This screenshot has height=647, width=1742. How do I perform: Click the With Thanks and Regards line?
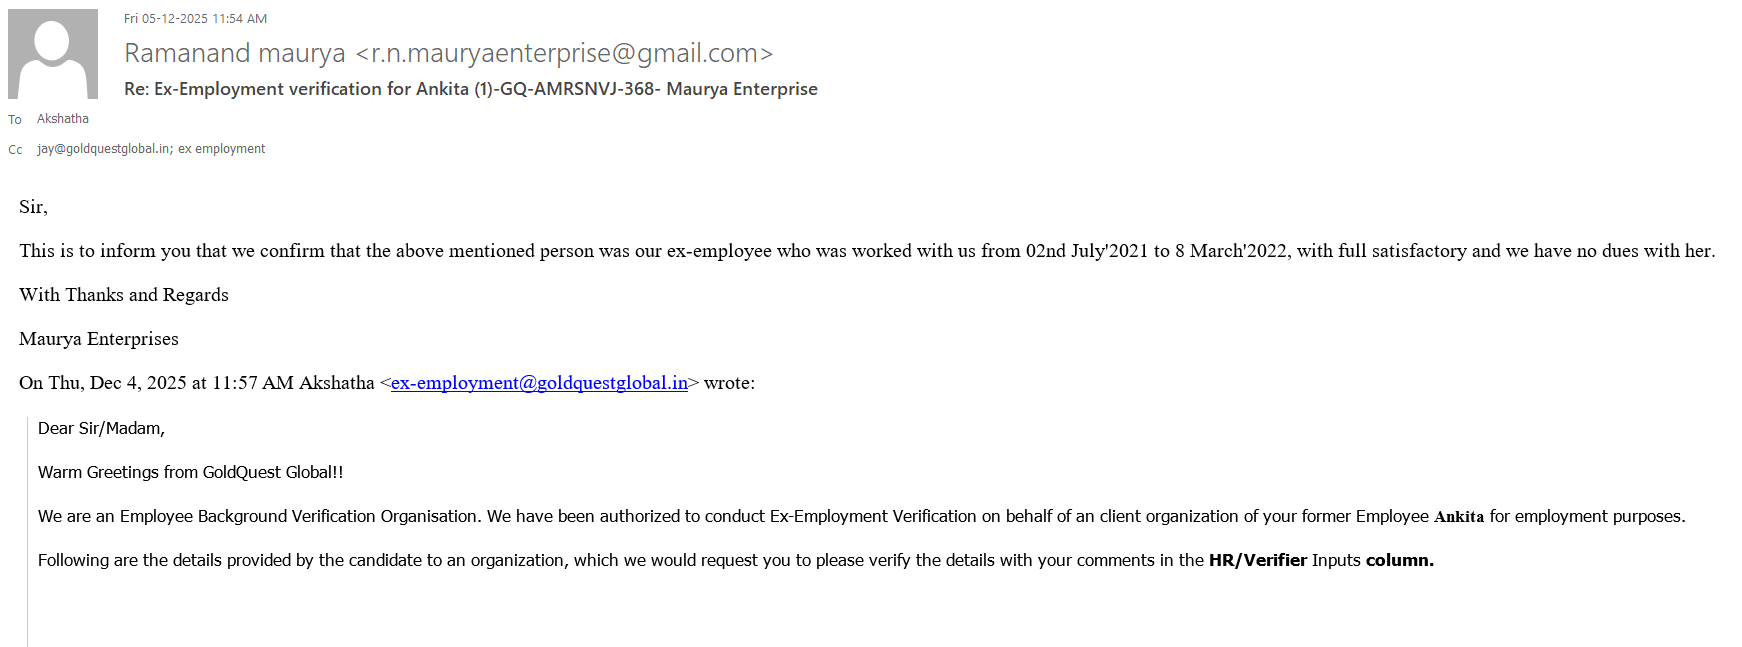(x=124, y=295)
